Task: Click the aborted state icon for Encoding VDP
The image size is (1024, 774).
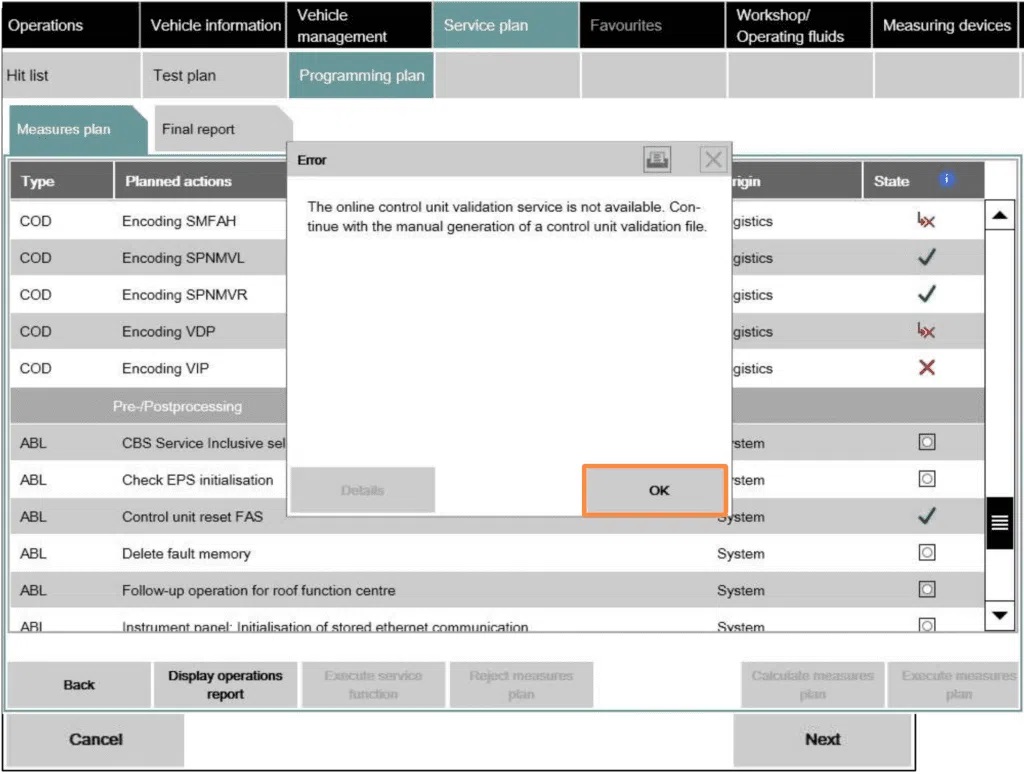Action: [926, 331]
